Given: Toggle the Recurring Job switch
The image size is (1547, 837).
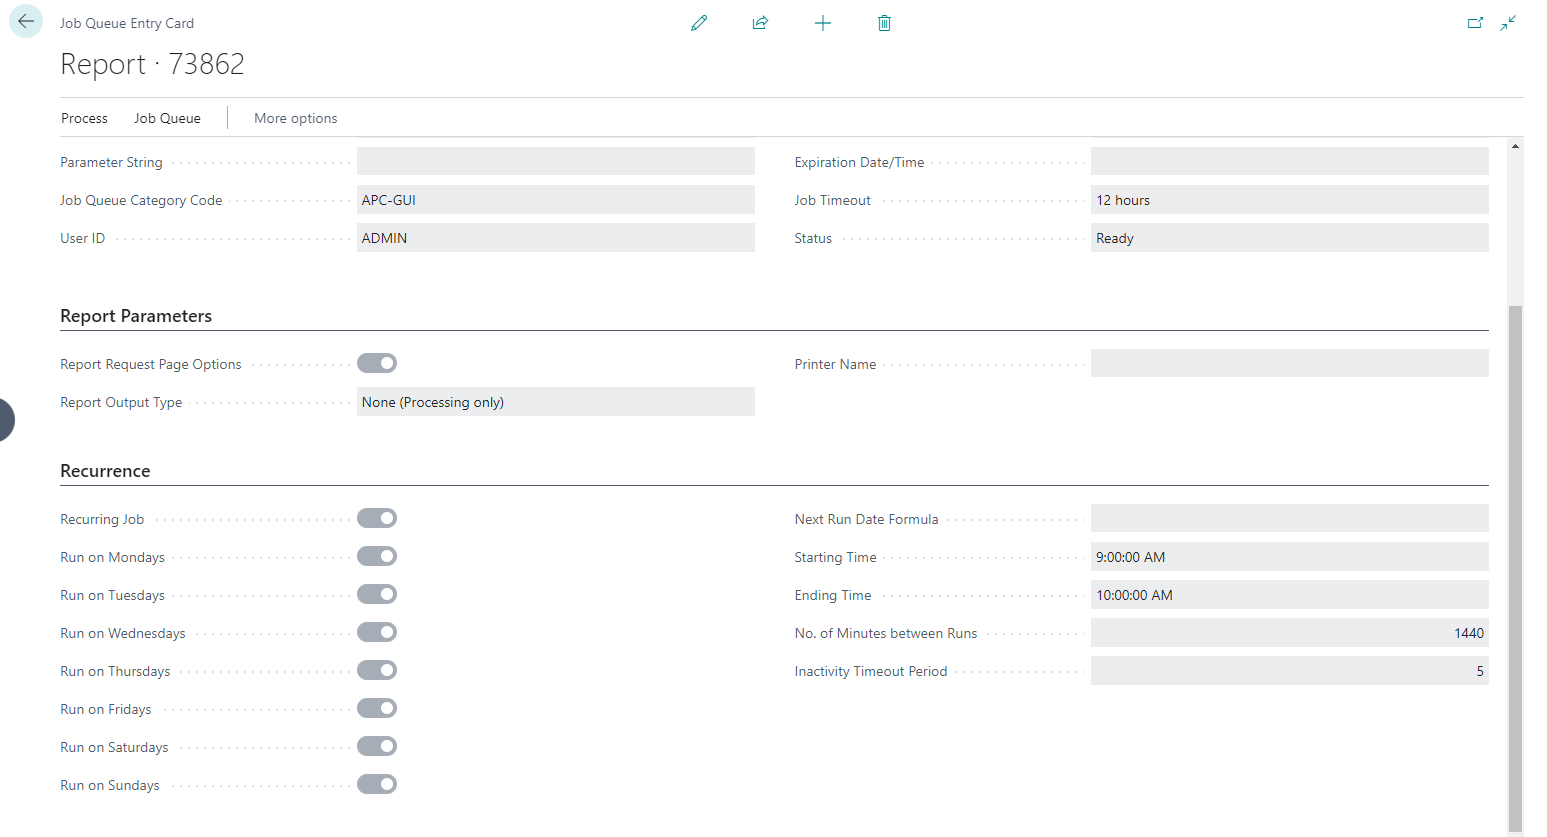Looking at the screenshot, I should [377, 518].
